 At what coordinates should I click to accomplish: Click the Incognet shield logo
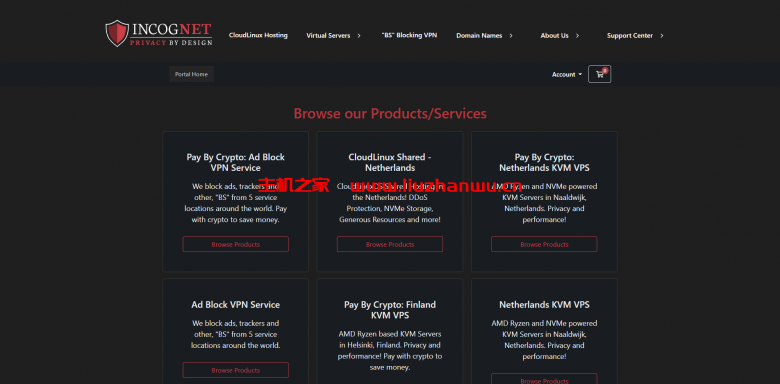117,33
